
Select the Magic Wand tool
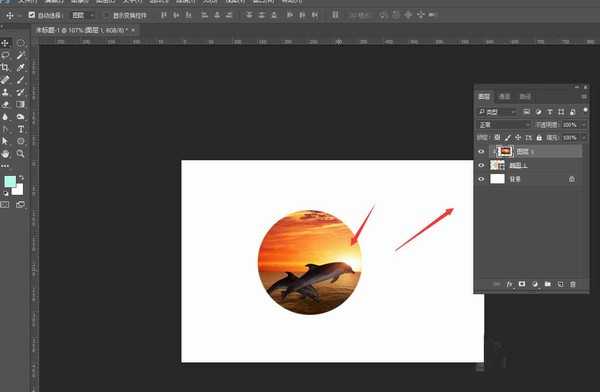point(21,55)
